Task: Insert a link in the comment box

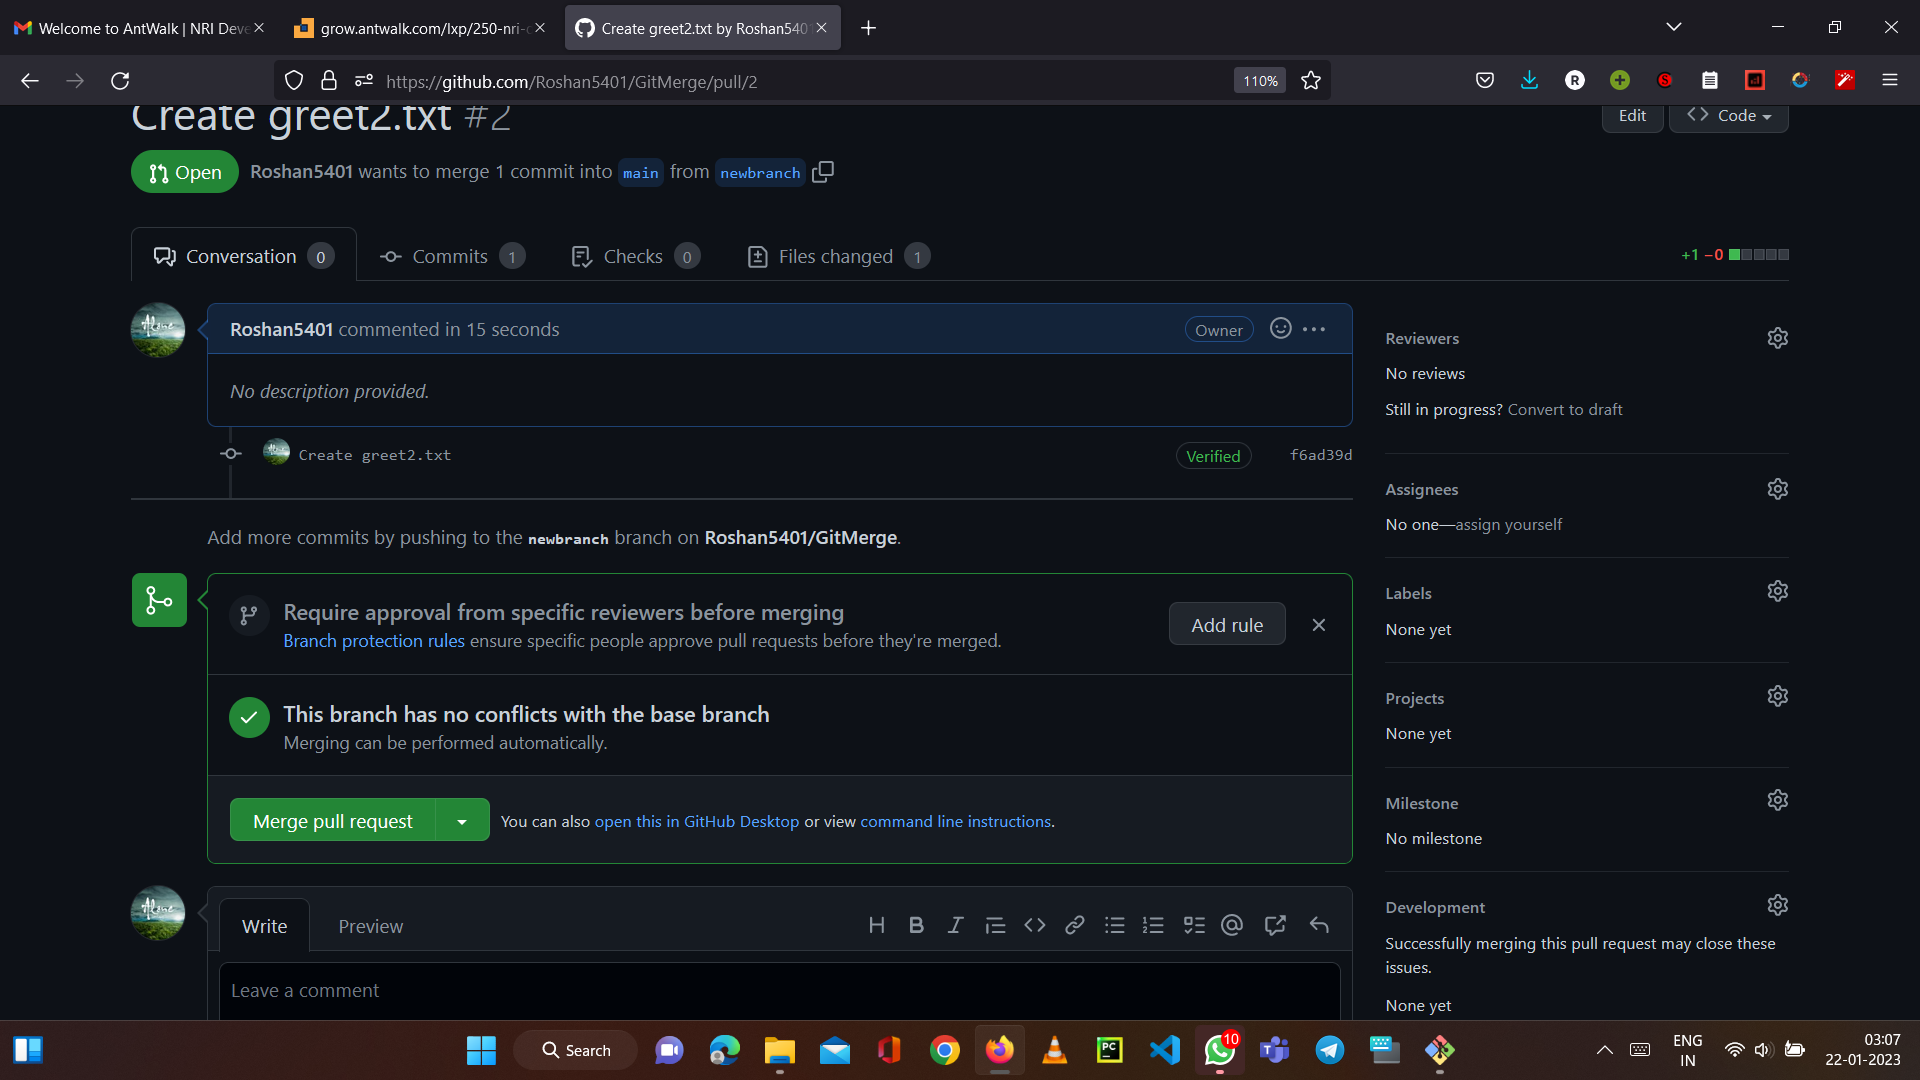Action: click(1074, 925)
